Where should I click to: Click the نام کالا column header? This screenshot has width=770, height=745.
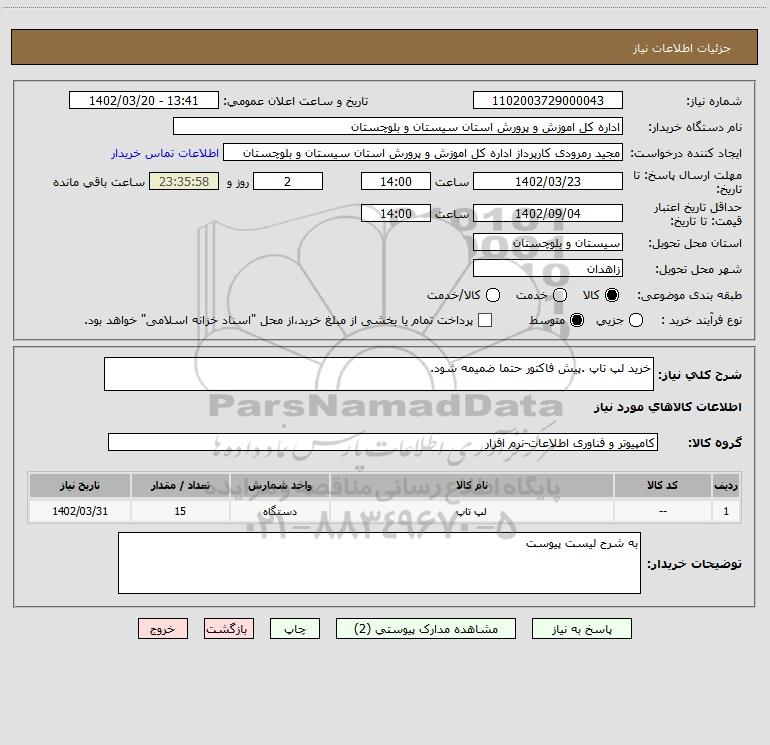coord(471,485)
